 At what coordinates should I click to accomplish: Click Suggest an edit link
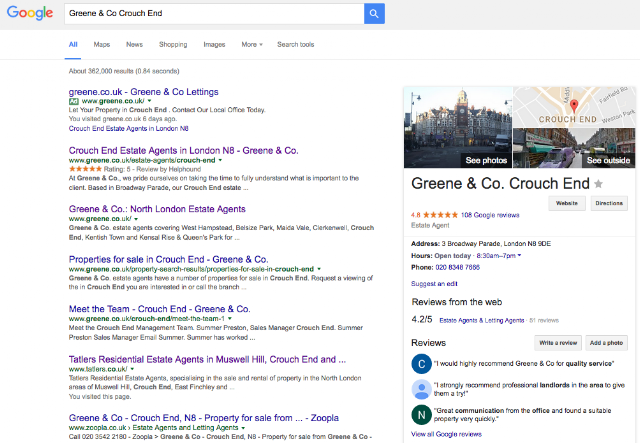click(434, 284)
